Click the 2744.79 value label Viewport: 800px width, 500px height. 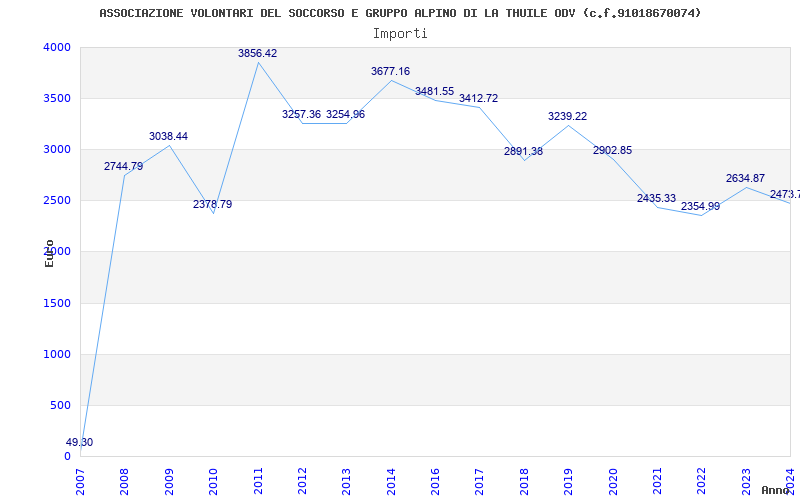[x=123, y=167]
